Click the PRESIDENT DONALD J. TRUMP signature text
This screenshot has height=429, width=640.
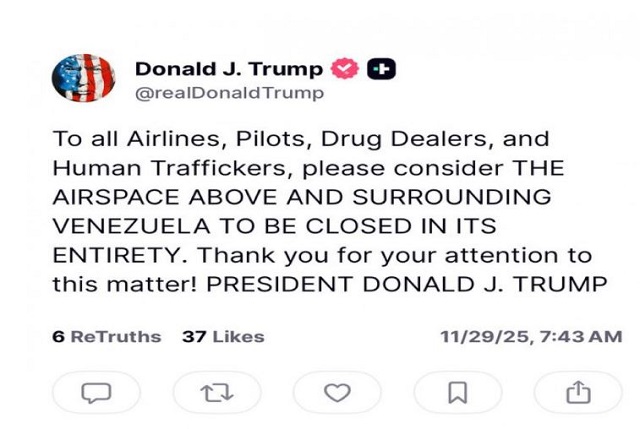(x=405, y=283)
